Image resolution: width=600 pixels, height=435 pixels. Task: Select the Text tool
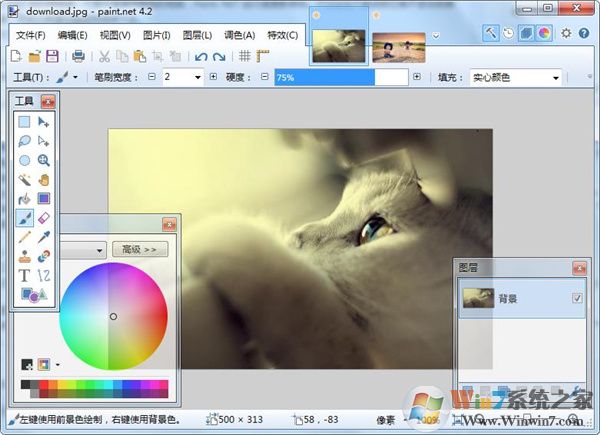[x=24, y=275]
